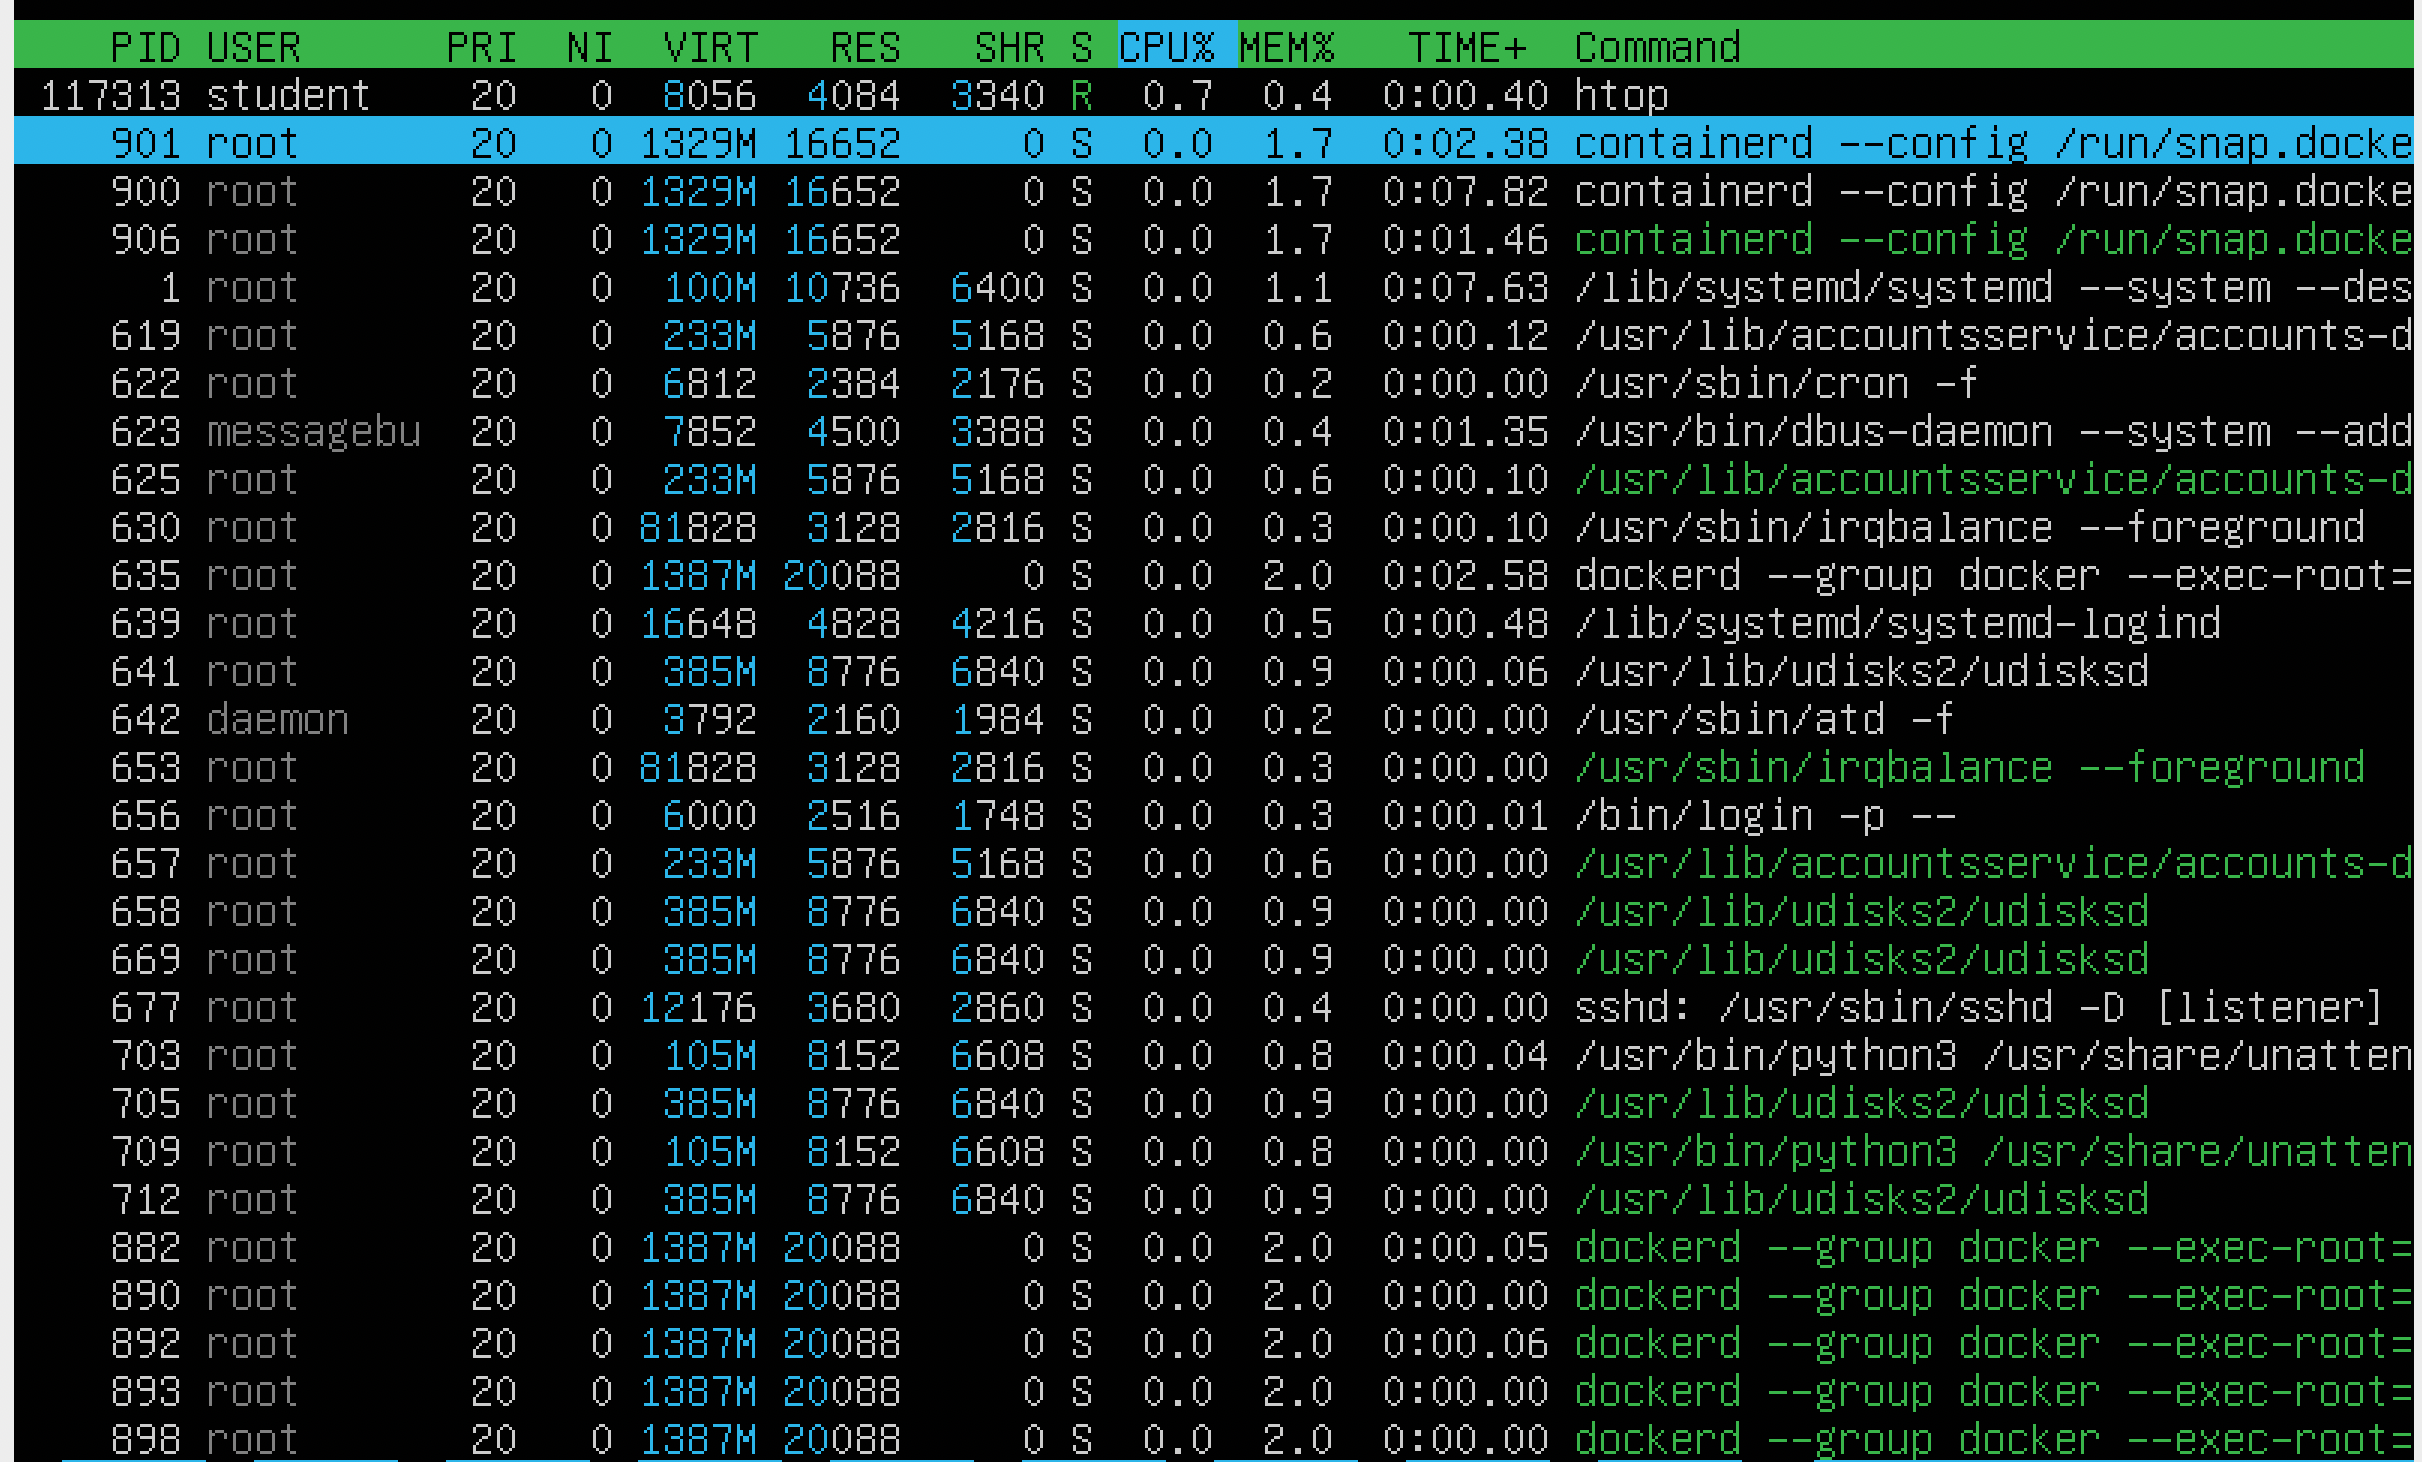The height and width of the screenshot is (1462, 2422).
Task: Select accountsservice thread row PID 657
Action: point(1214,863)
